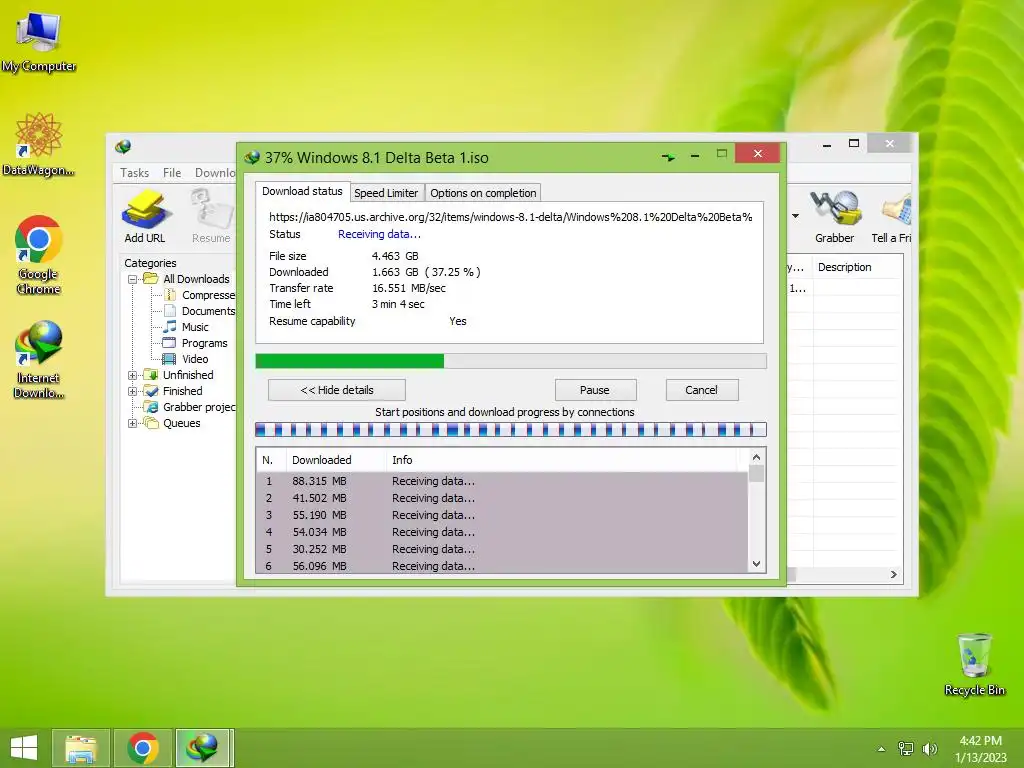Click the Description column header
1024x768 pixels.
(x=857, y=267)
